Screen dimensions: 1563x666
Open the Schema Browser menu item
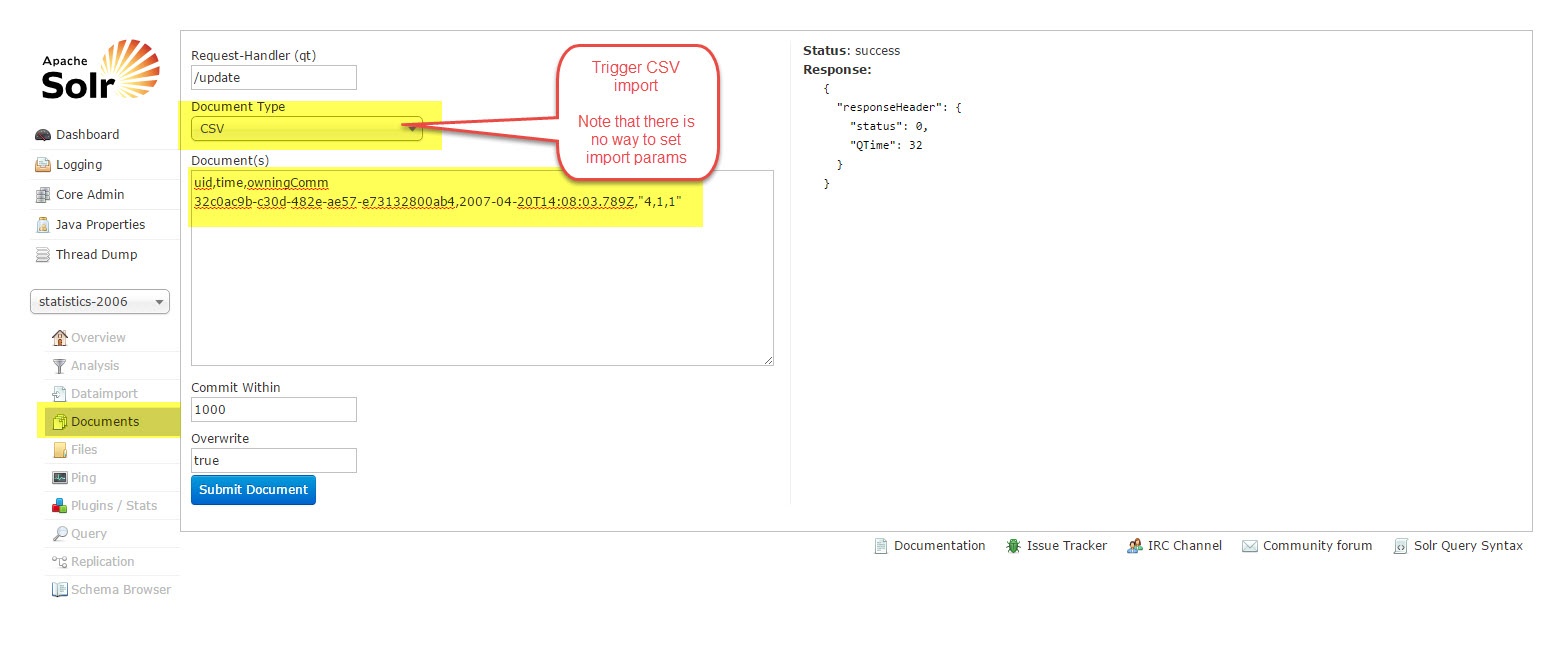point(120,590)
